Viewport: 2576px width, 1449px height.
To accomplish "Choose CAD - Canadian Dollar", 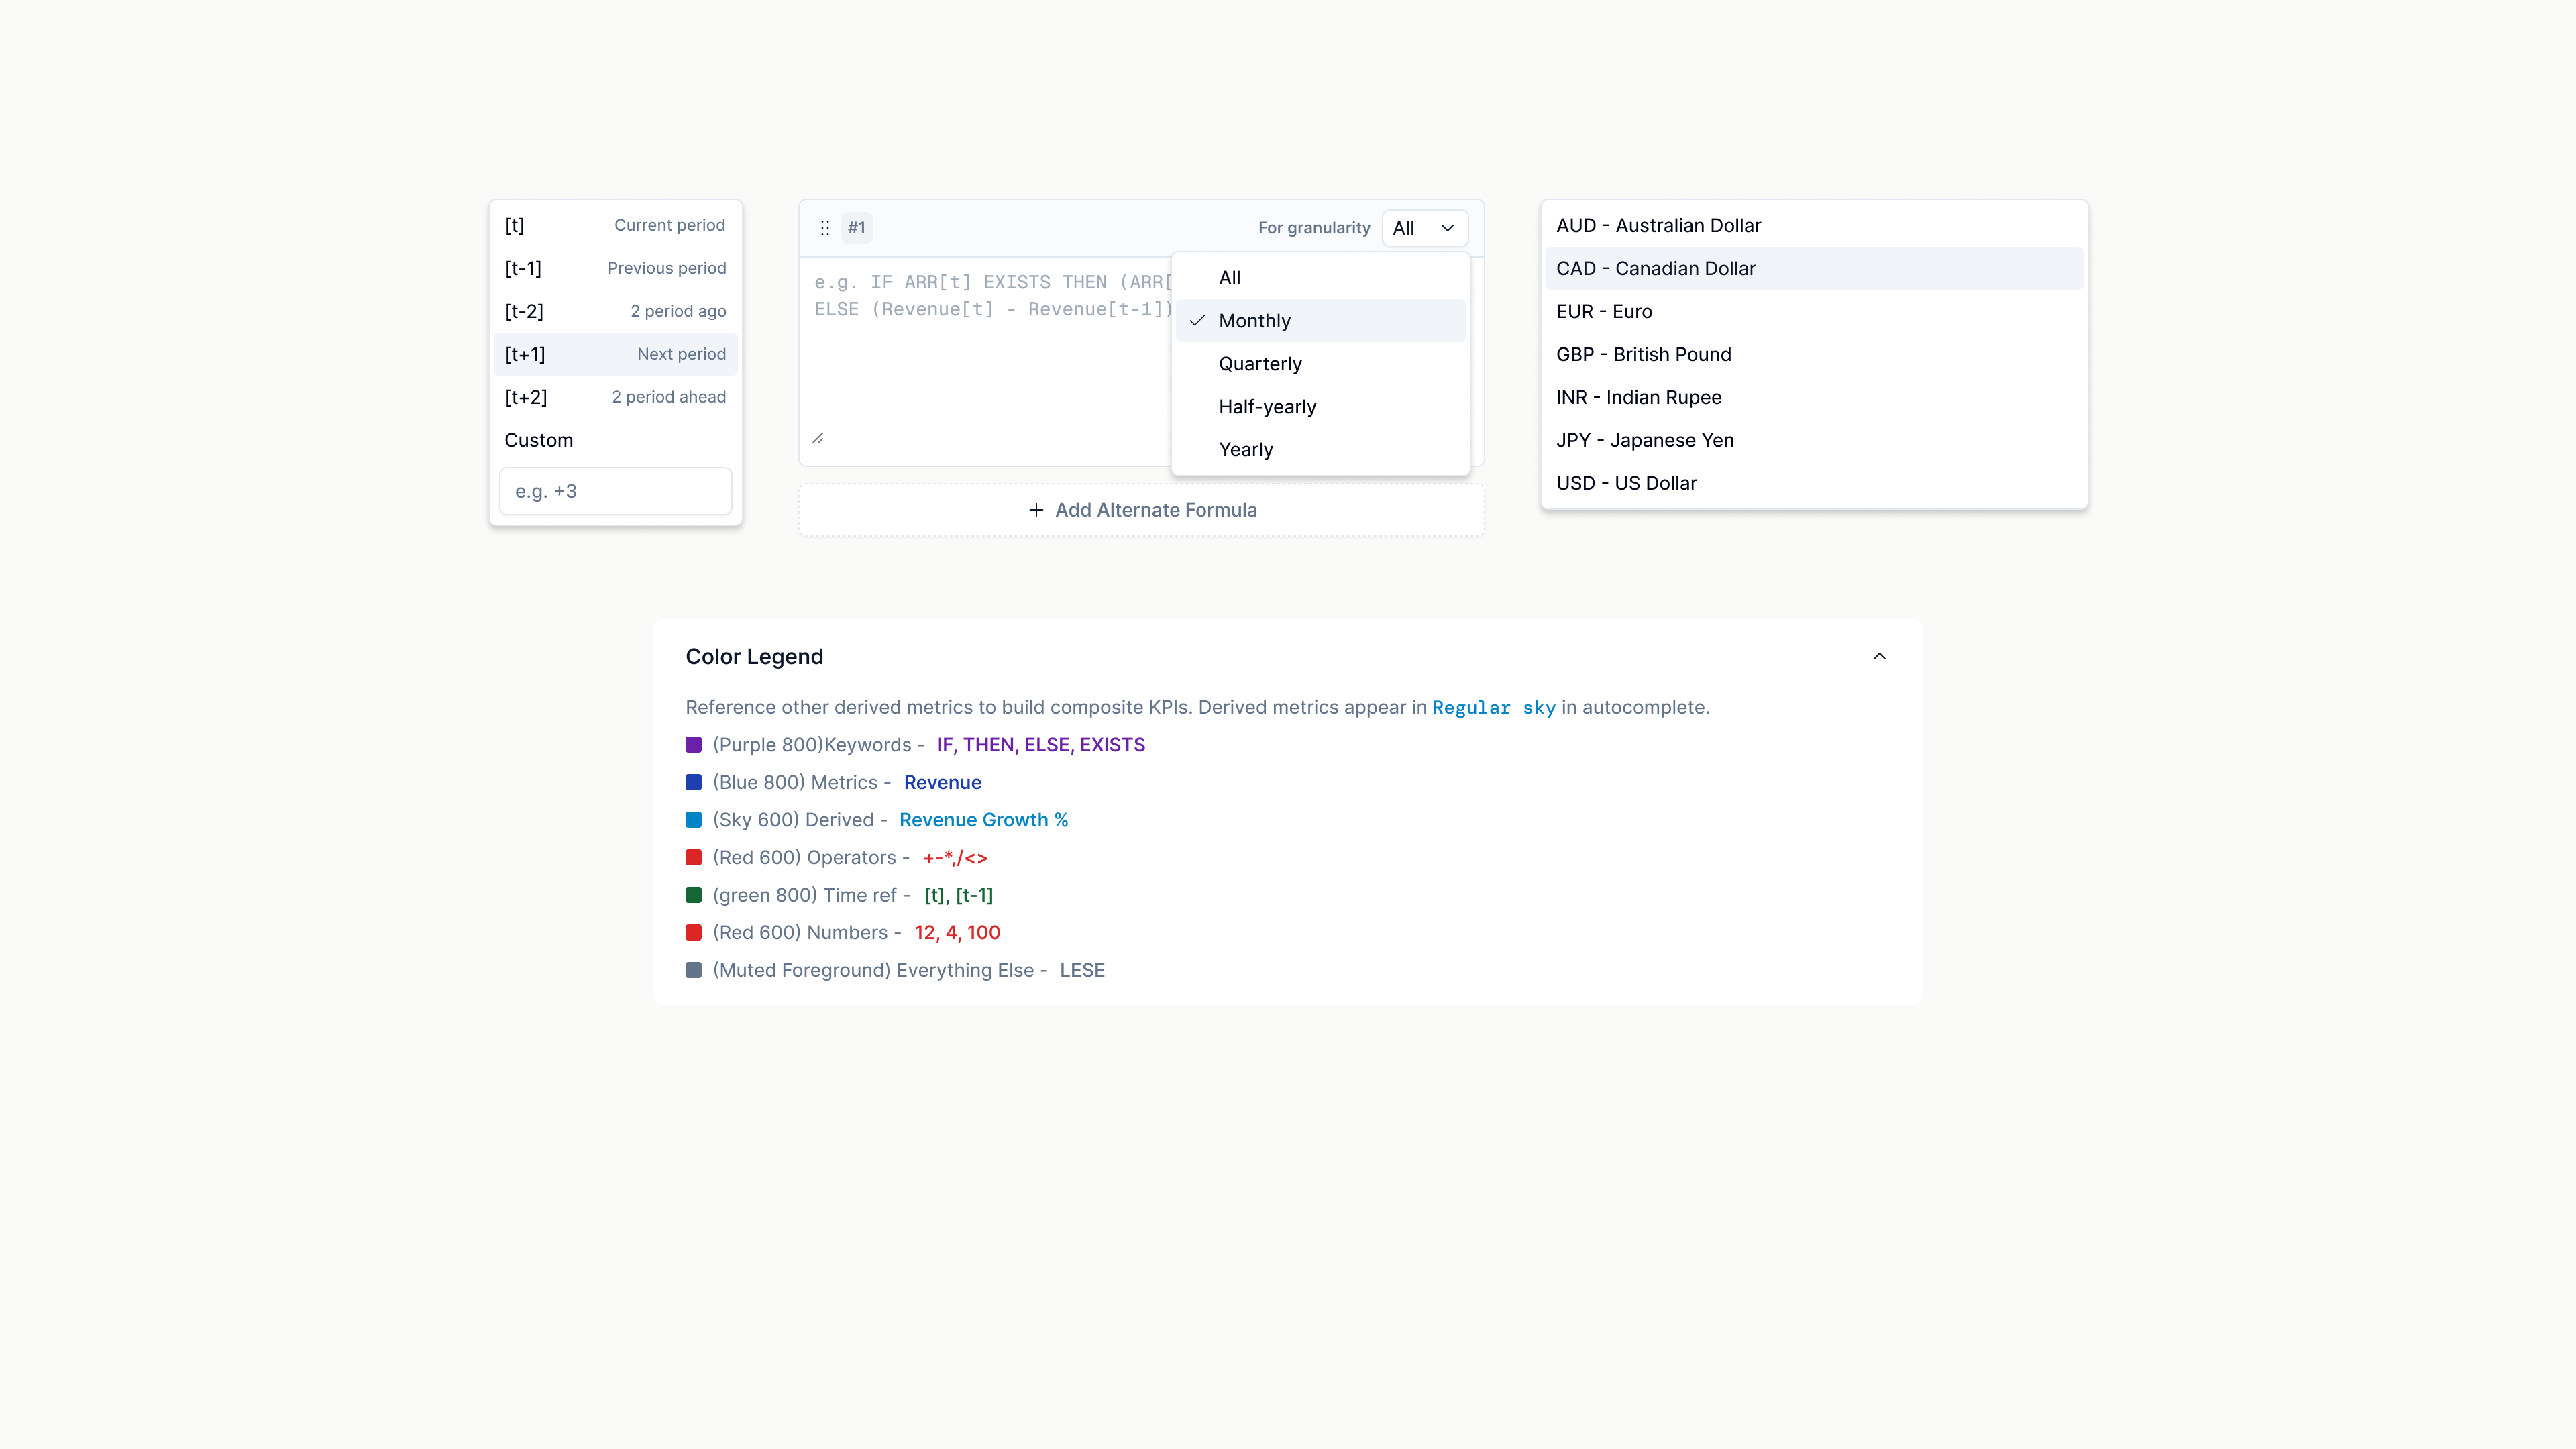I will 1813,269.
